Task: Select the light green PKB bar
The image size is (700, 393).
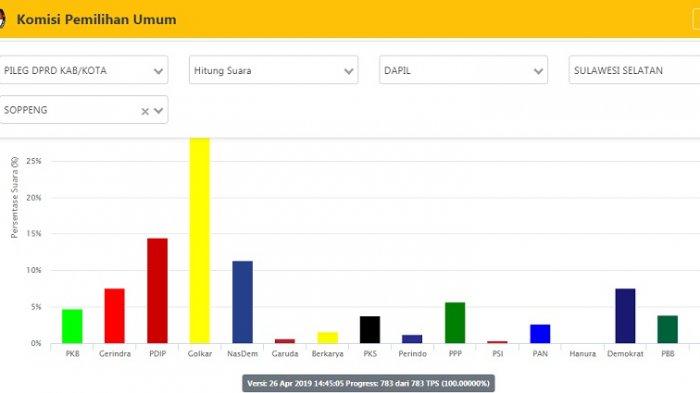Action: [72, 326]
